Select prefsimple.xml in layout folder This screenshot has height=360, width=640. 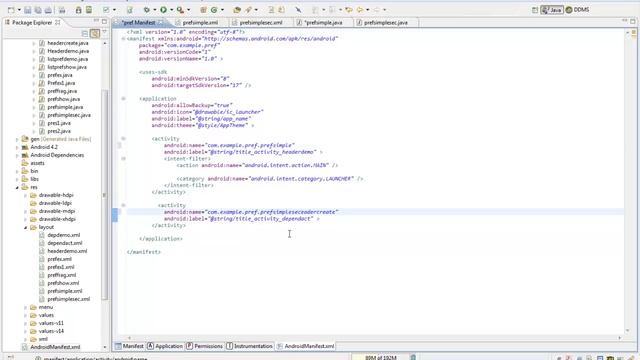64,291
